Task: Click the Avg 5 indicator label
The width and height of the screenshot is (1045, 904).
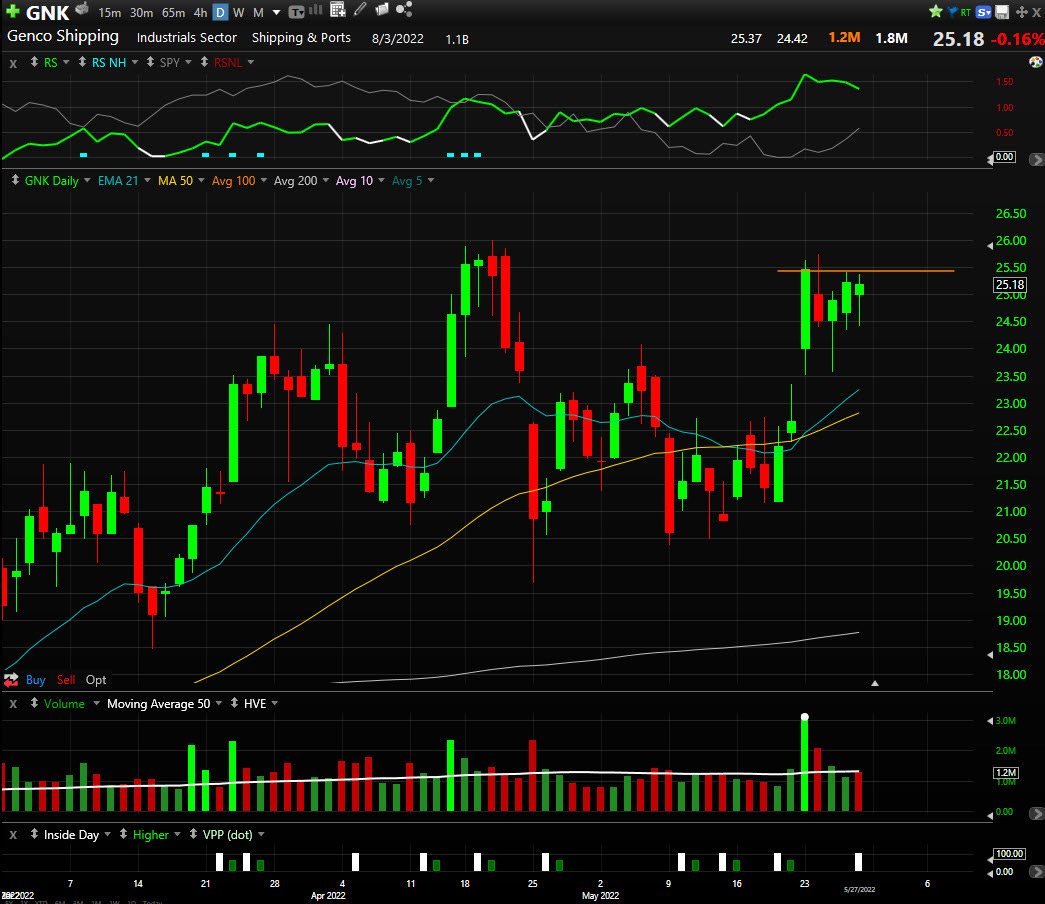Action: pos(407,181)
